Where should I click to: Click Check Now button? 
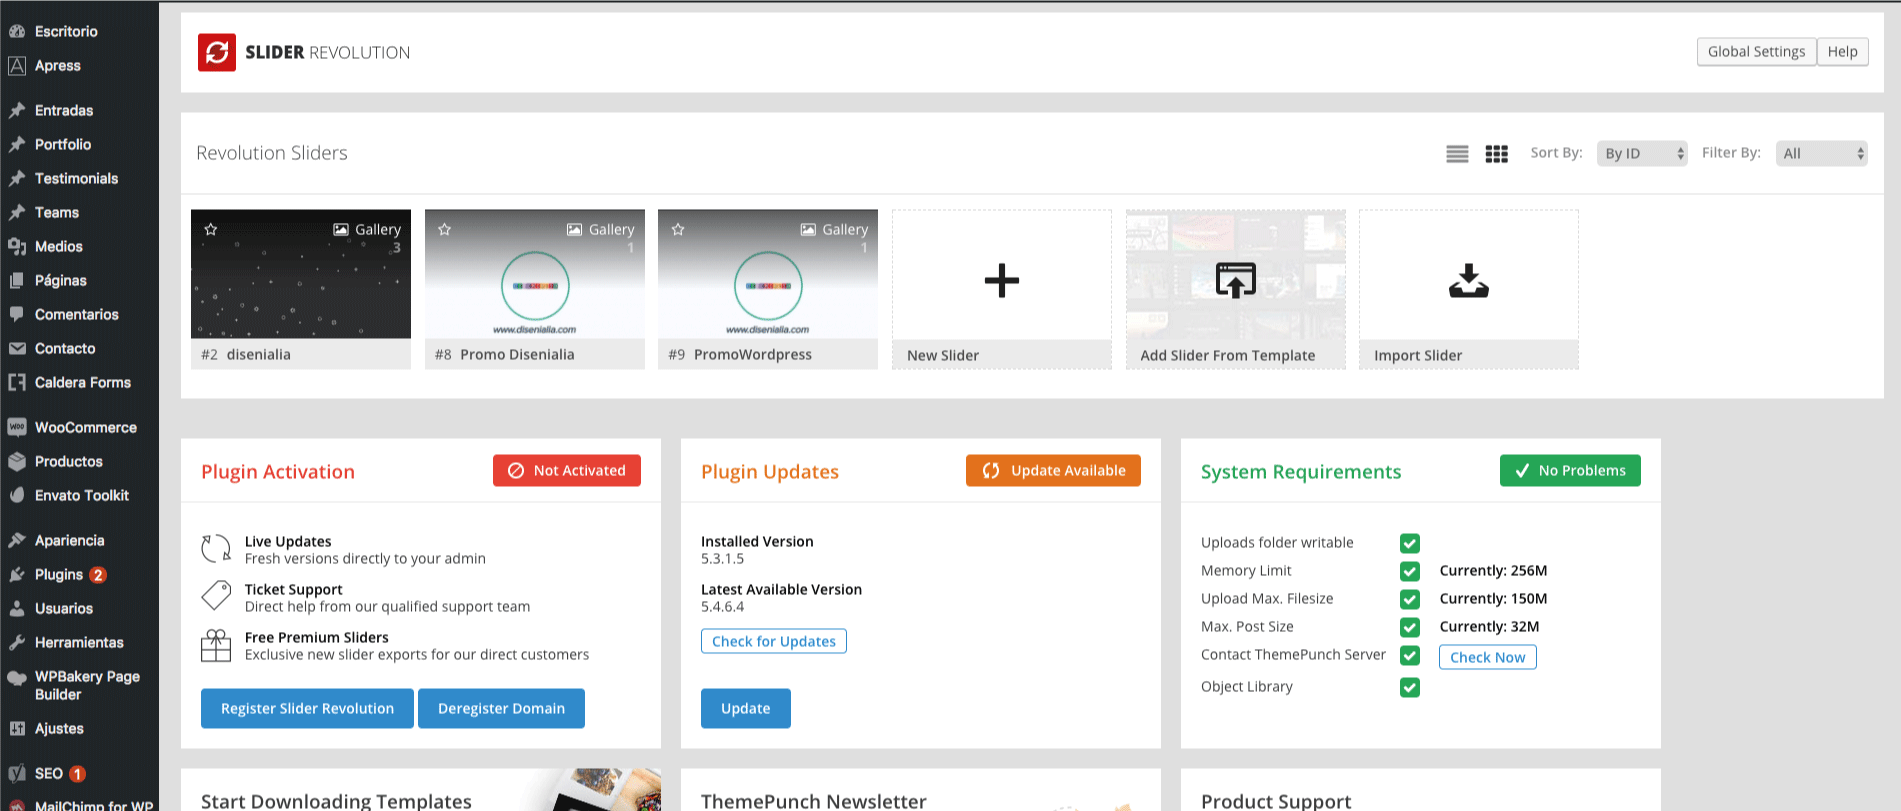coord(1487,657)
